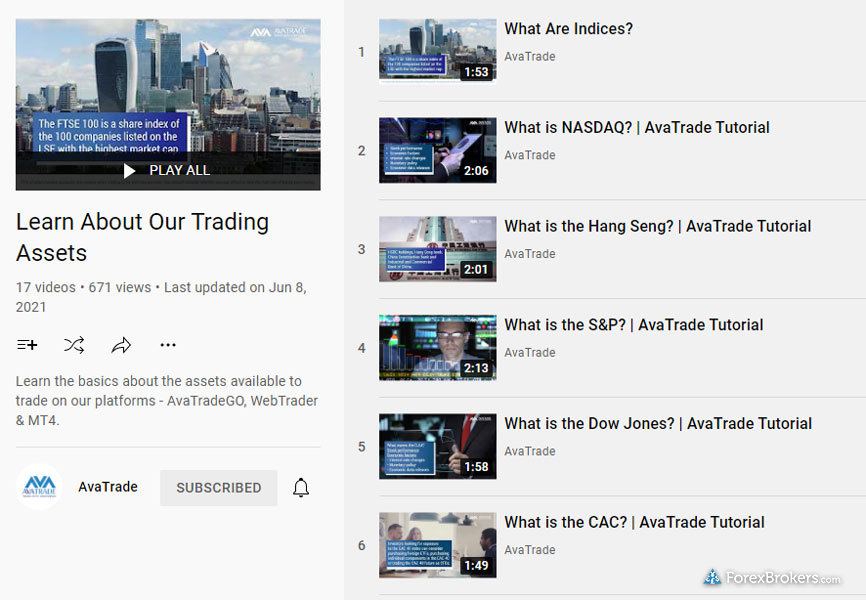Click the playlist description mentioning AvaTradeGO, WebTrader
Viewport: 866px width, 600px height.
click(x=167, y=401)
